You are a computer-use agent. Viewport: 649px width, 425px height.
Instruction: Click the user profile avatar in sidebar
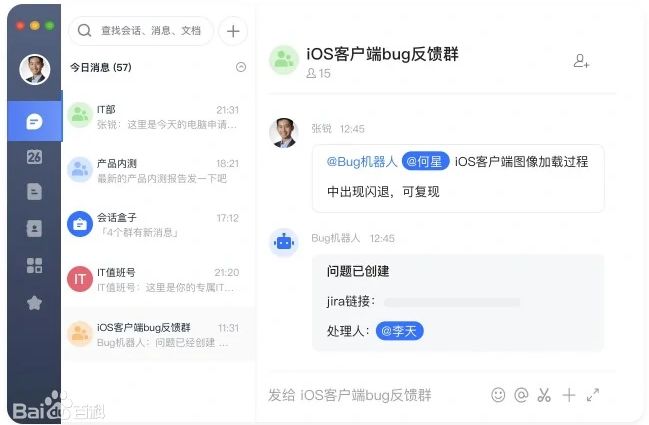34,69
